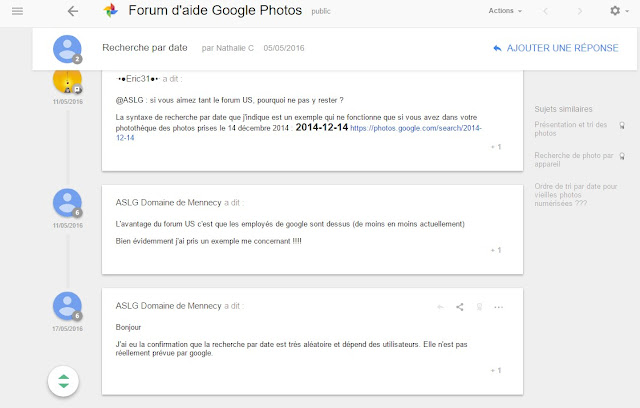The height and width of the screenshot is (408, 640).
Task: Mark the Bonjour post as best answer
Action: (479, 307)
